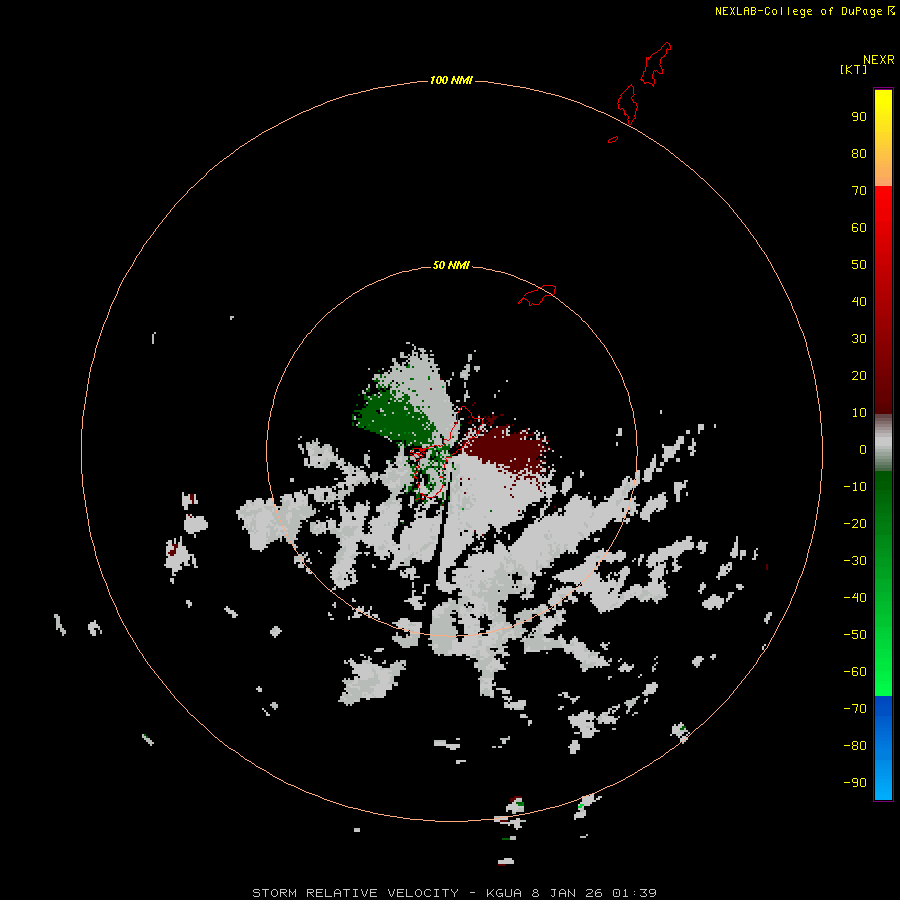Select the 50 NMI range ring label
The image size is (900, 900).
[x=451, y=265]
